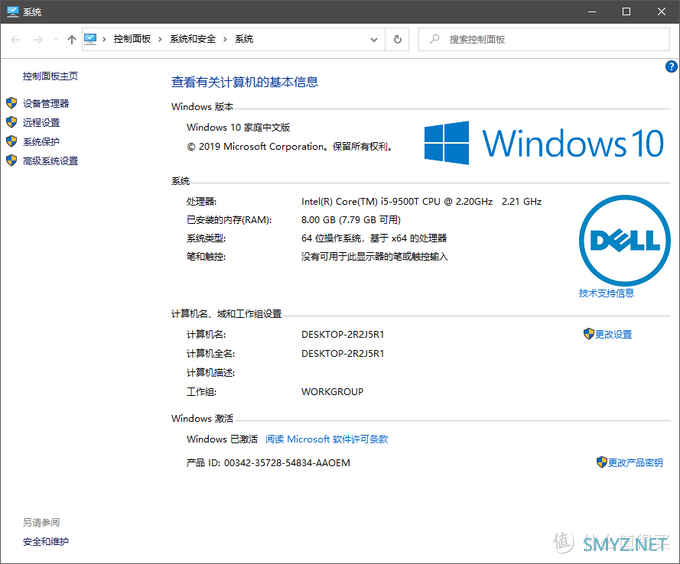Minimize the 系统 window
The image size is (680, 564).
click(592, 12)
